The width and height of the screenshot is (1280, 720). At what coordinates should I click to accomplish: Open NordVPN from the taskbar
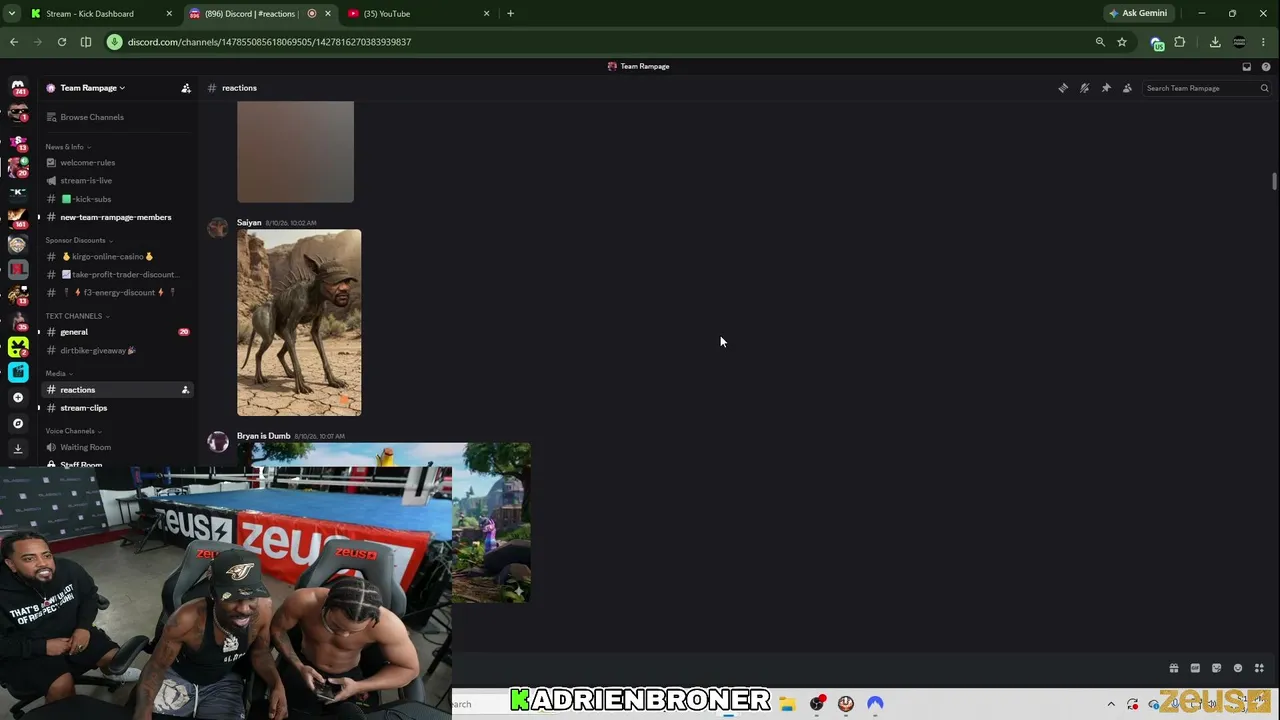point(875,704)
